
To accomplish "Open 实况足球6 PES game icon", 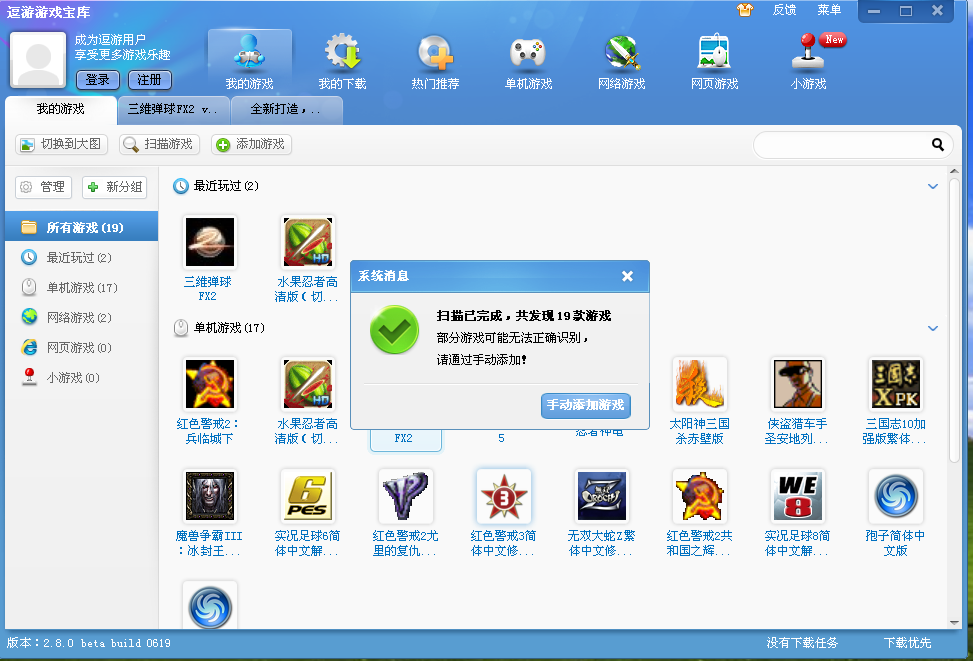I will pos(308,496).
